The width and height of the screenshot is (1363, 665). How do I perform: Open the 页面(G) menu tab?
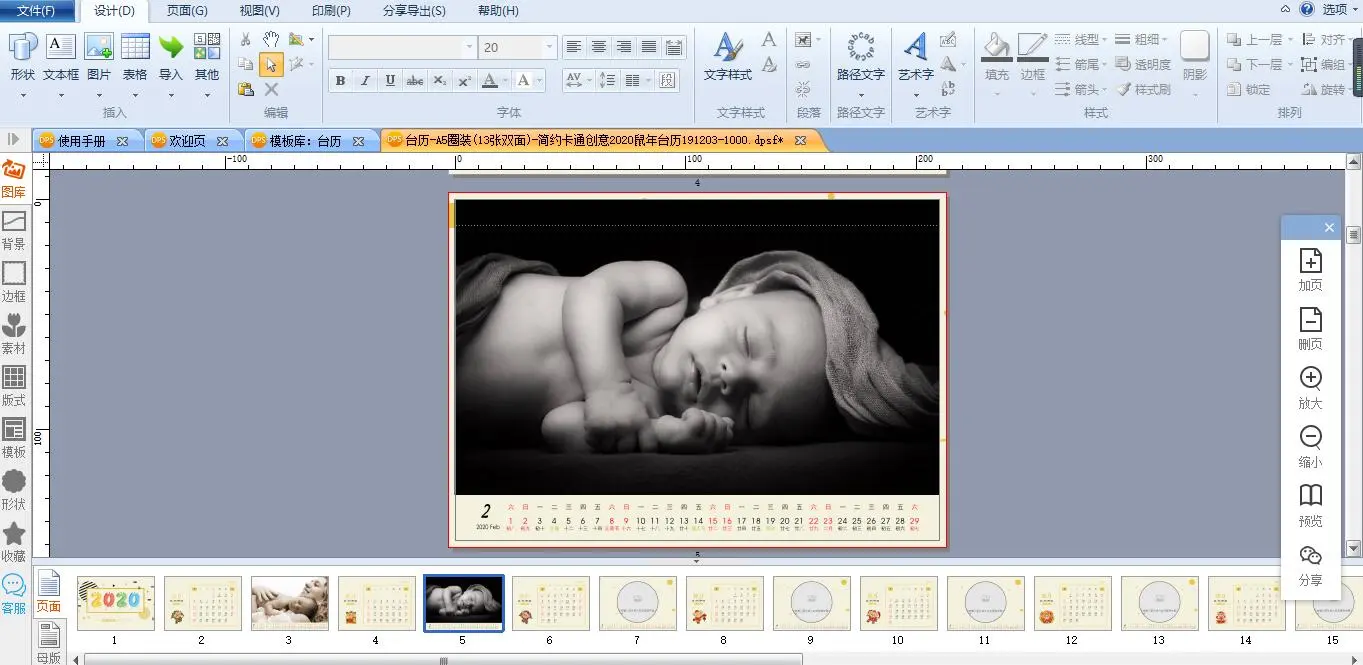coord(187,11)
